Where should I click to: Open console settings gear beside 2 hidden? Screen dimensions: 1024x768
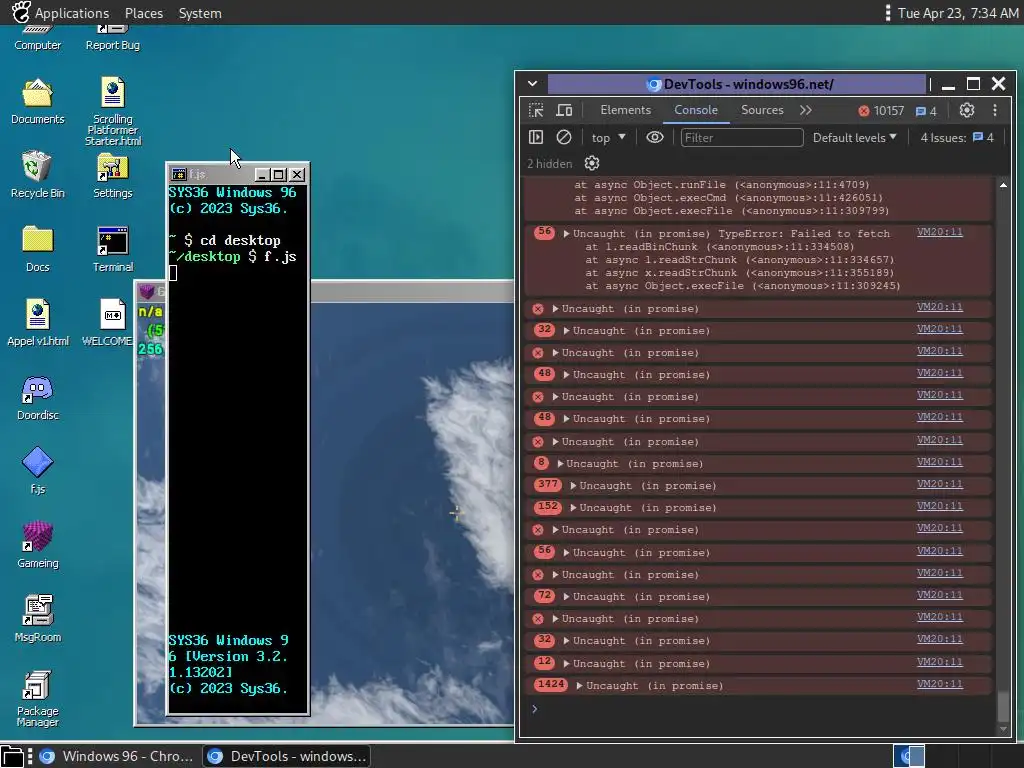coord(592,163)
